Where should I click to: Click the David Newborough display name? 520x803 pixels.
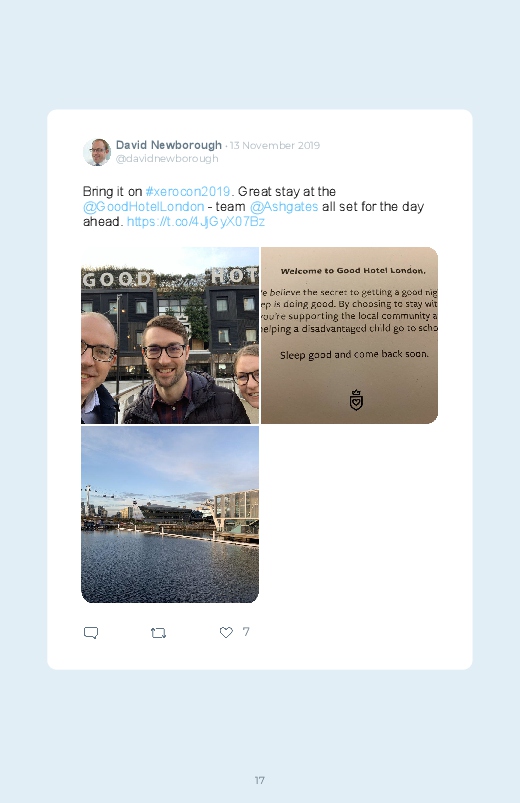169,145
